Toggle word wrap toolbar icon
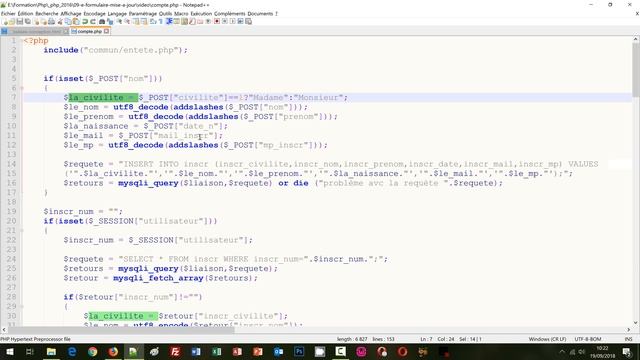 pyautogui.click(x=153, y=21)
